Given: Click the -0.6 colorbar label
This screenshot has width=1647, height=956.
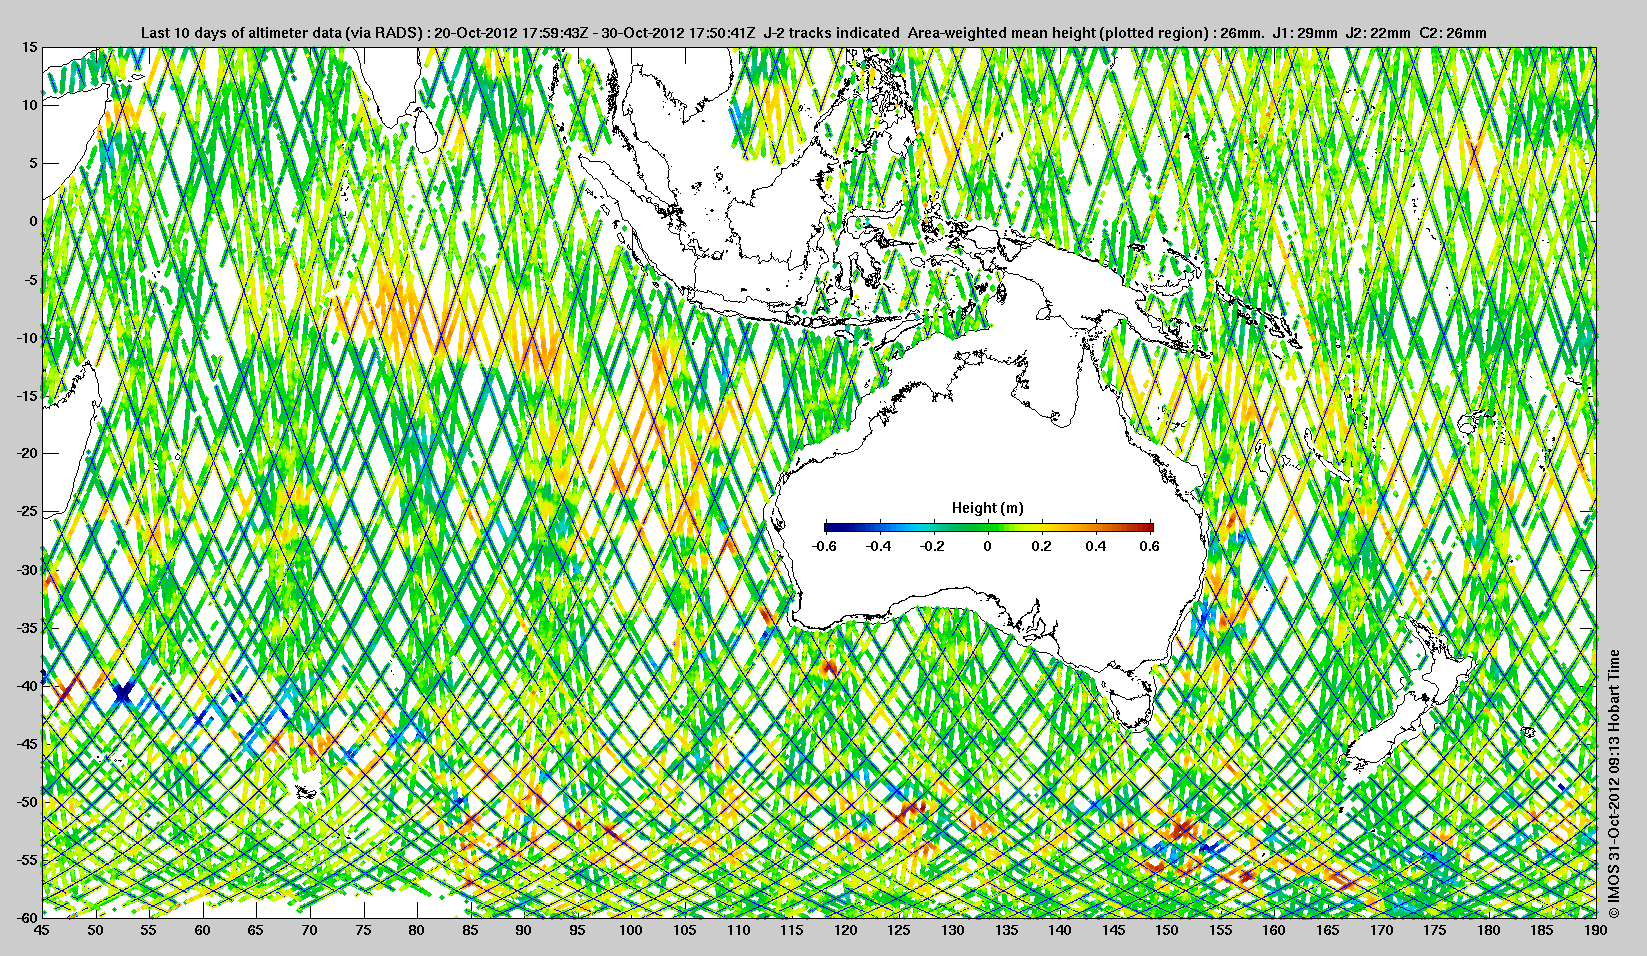Looking at the screenshot, I should tap(824, 546).
